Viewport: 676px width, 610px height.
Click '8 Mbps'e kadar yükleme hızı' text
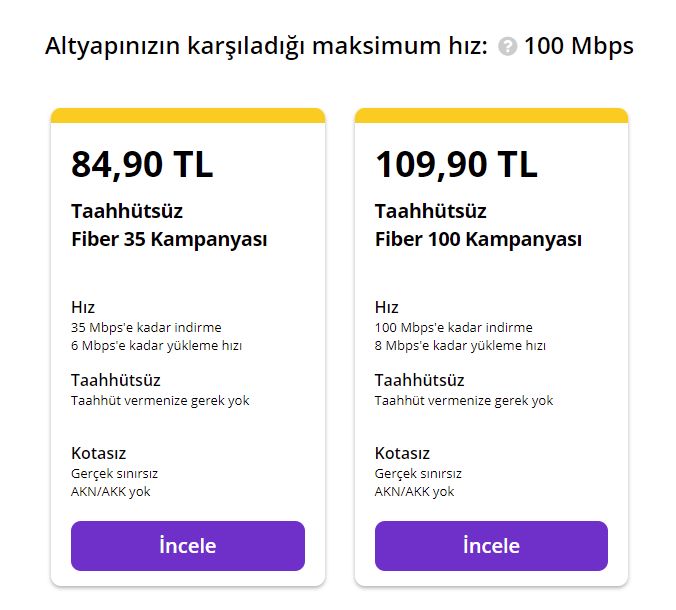460,346
